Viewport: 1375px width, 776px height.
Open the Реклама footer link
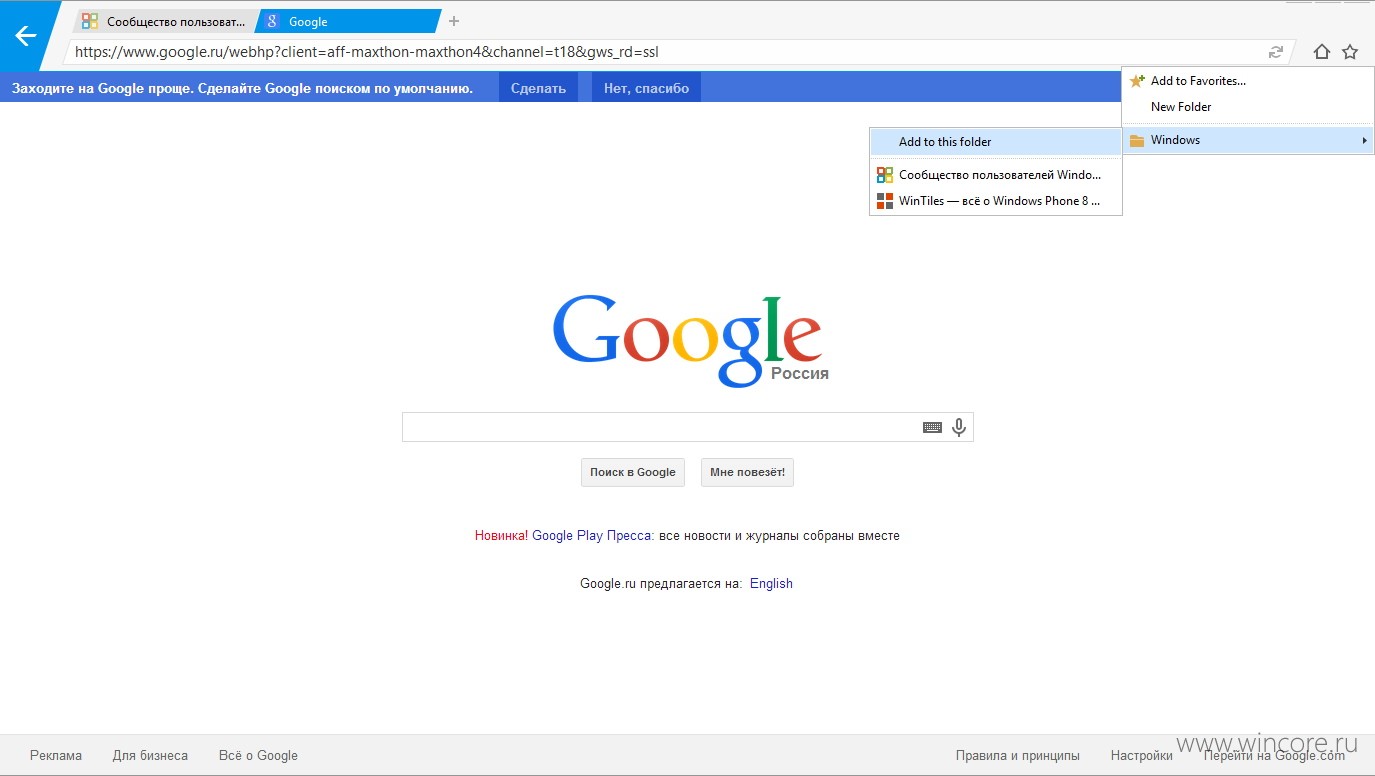(x=56, y=756)
